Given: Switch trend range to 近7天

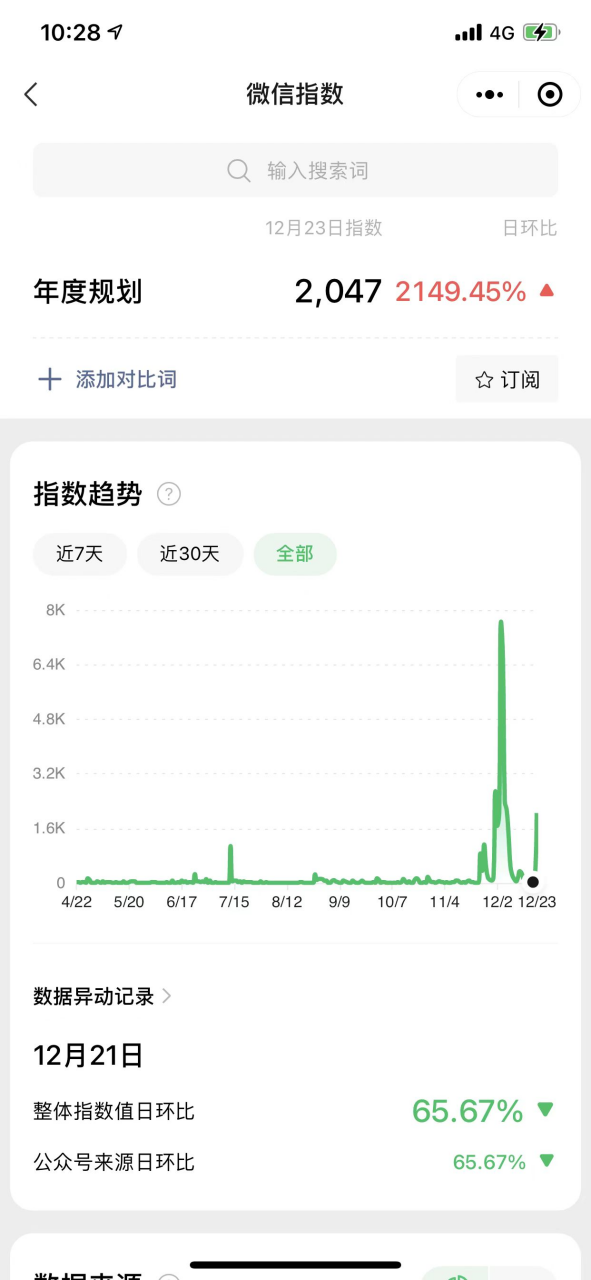Looking at the screenshot, I should [80, 554].
